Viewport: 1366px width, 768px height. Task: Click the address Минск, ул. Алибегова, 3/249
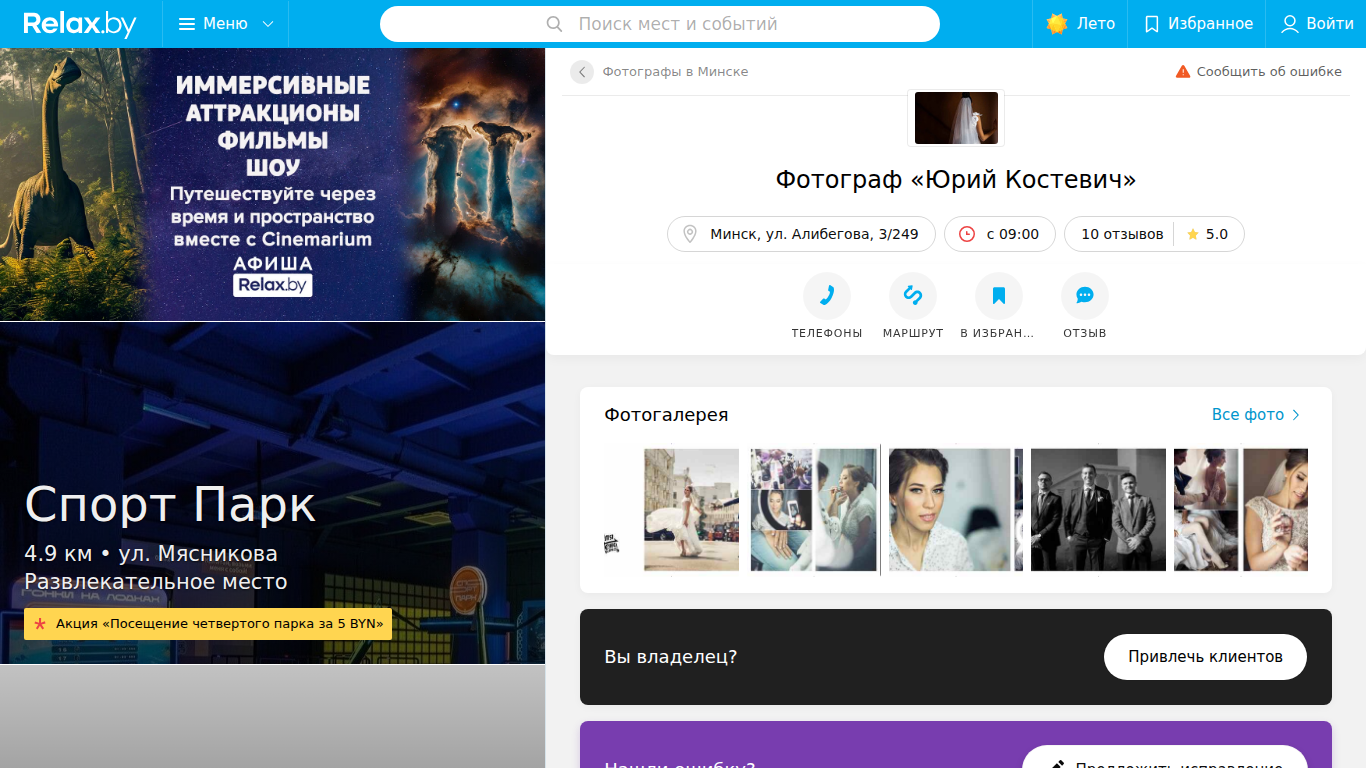click(801, 234)
